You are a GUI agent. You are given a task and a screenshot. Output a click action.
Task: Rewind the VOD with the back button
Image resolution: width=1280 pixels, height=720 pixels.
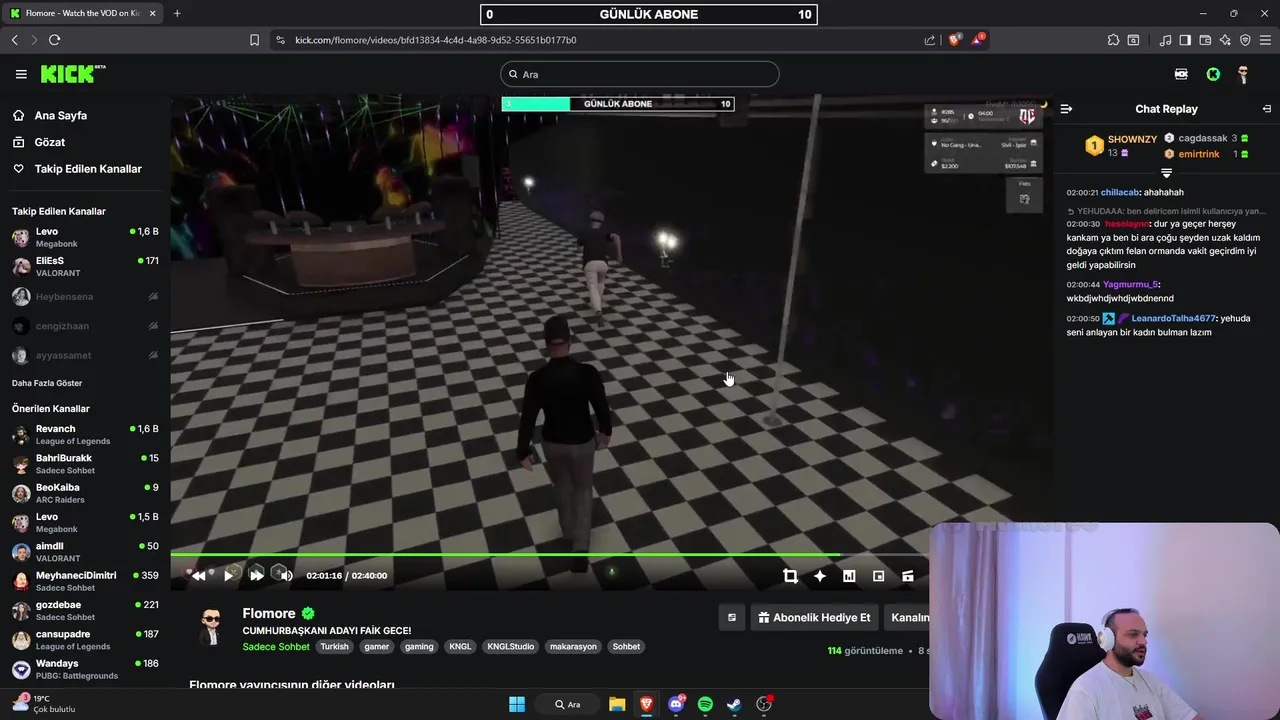click(x=198, y=575)
